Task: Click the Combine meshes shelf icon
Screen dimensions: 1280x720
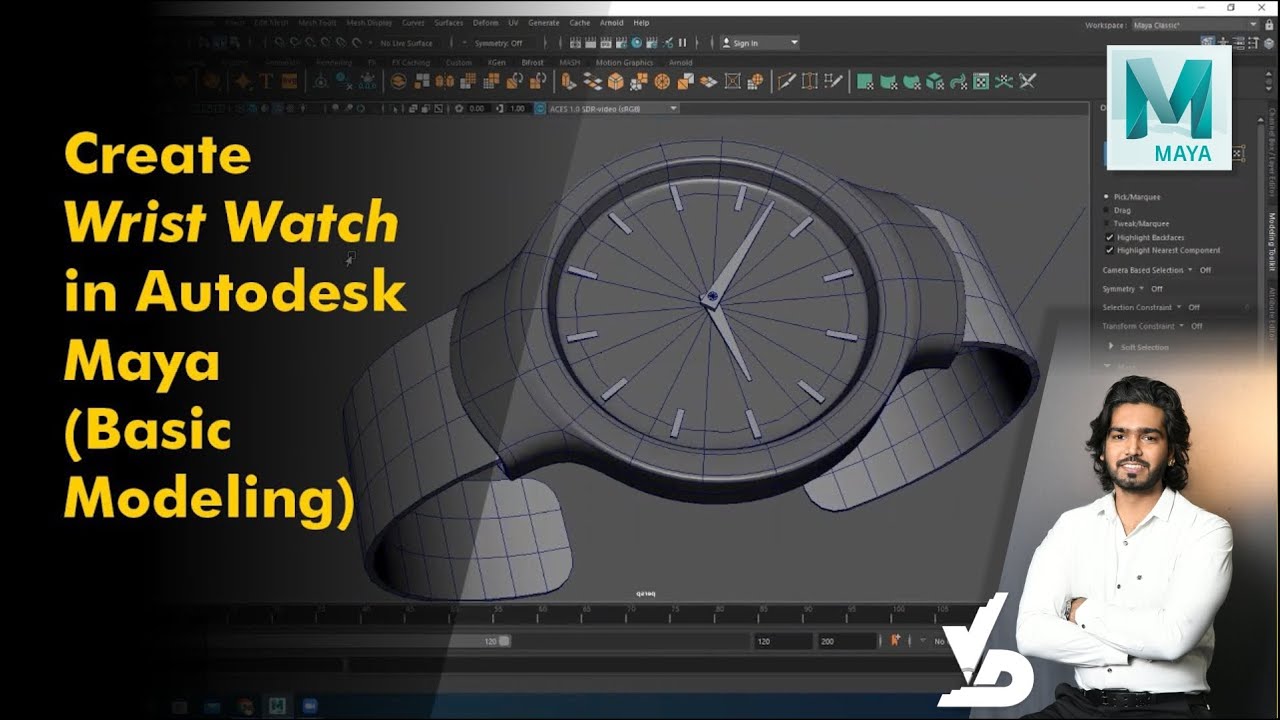Action: pos(398,81)
